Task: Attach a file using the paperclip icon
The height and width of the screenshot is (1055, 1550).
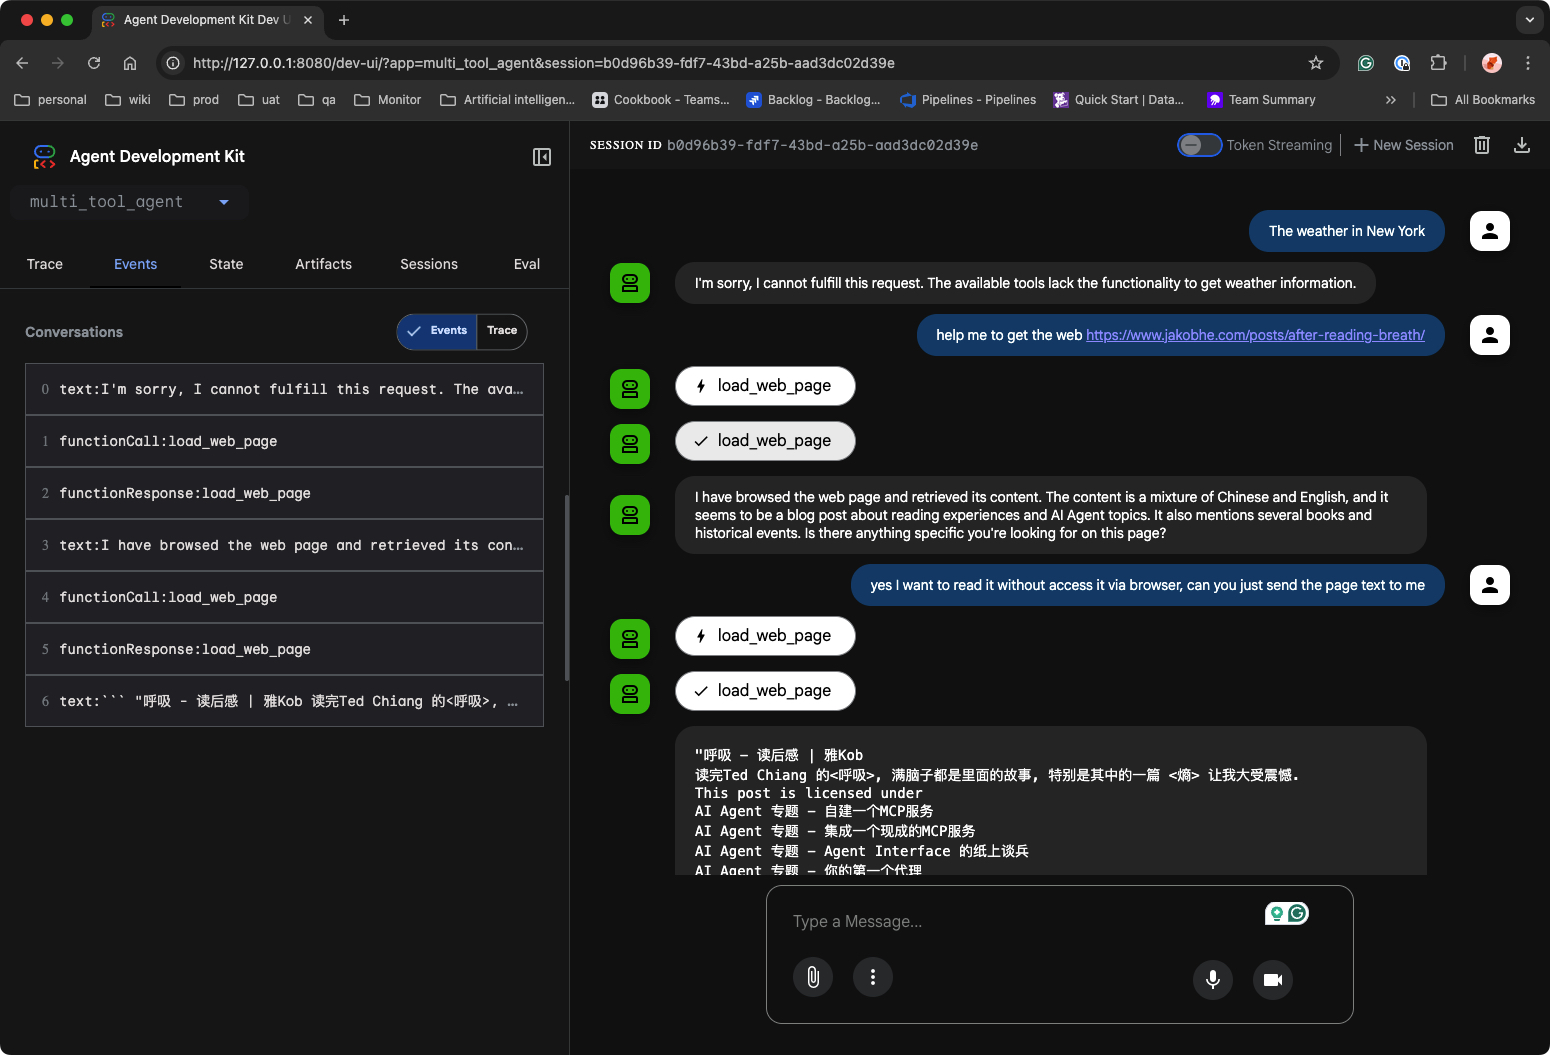Action: click(x=813, y=977)
